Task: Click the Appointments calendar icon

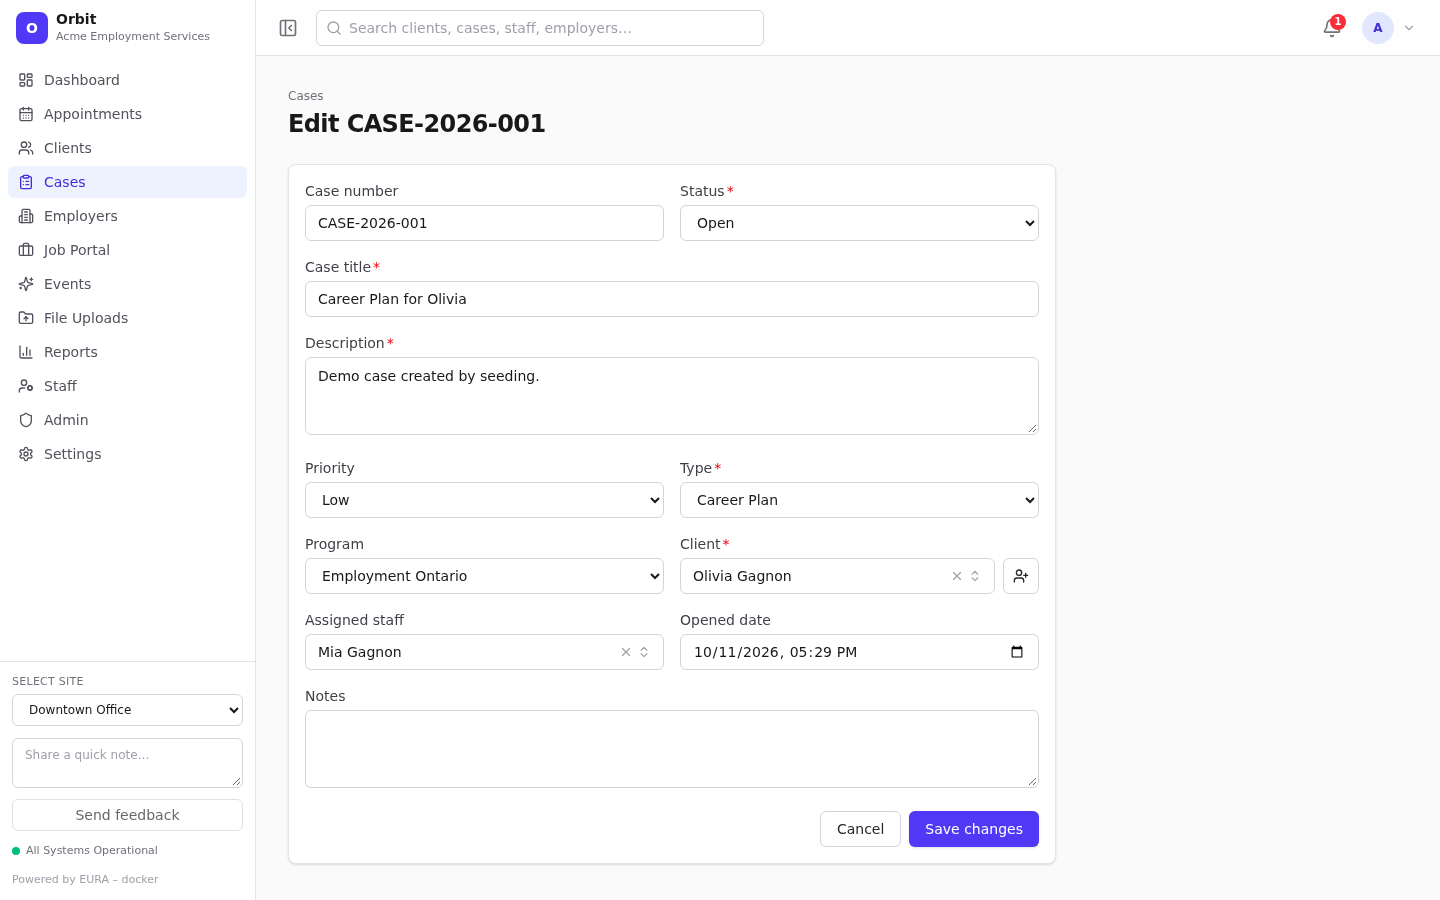Action: pyautogui.click(x=26, y=114)
